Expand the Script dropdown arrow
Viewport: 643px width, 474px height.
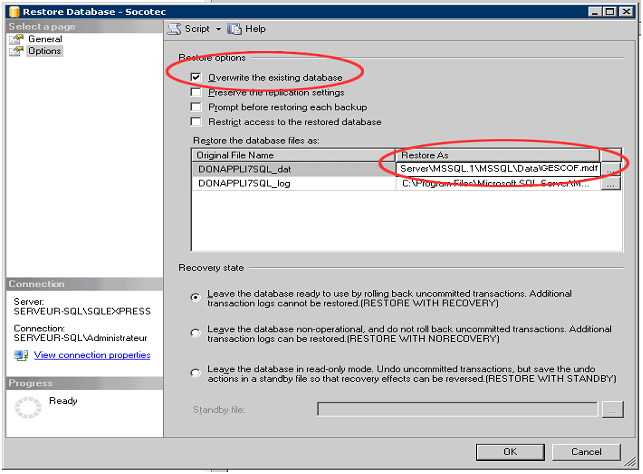218,29
